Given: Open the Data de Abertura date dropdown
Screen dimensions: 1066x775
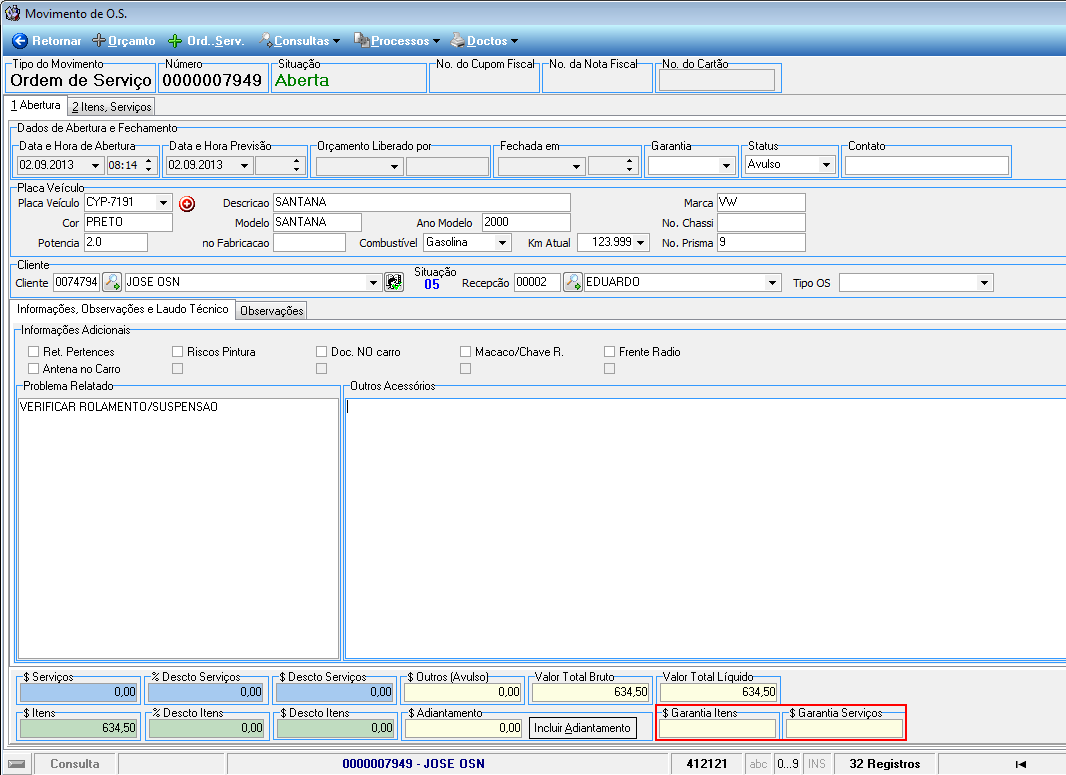Looking at the screenshot, I should (95, 166).
